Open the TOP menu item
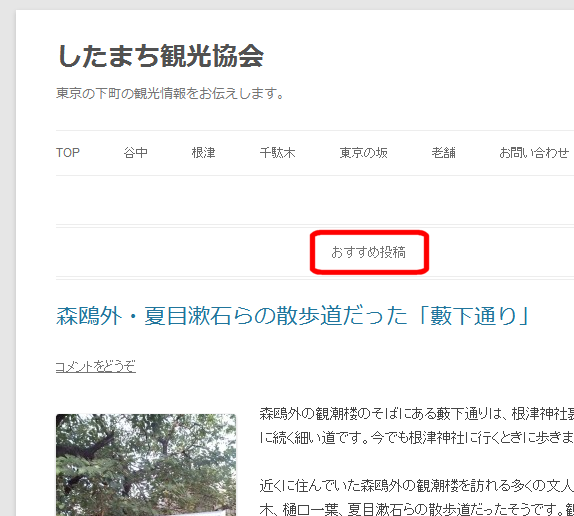 coord(68,153)
